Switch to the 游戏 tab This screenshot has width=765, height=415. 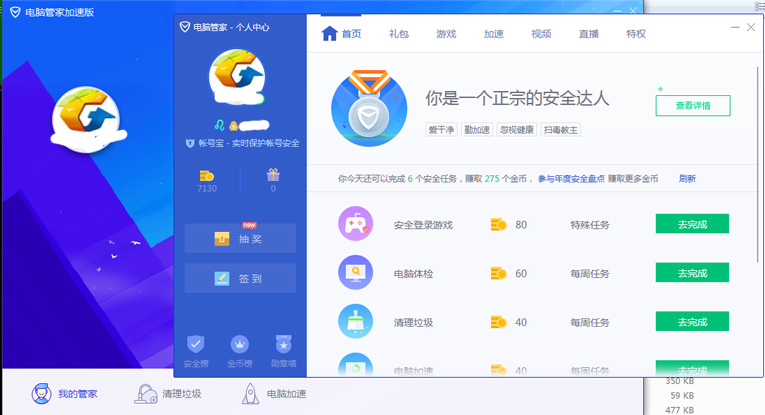point(446,34)
